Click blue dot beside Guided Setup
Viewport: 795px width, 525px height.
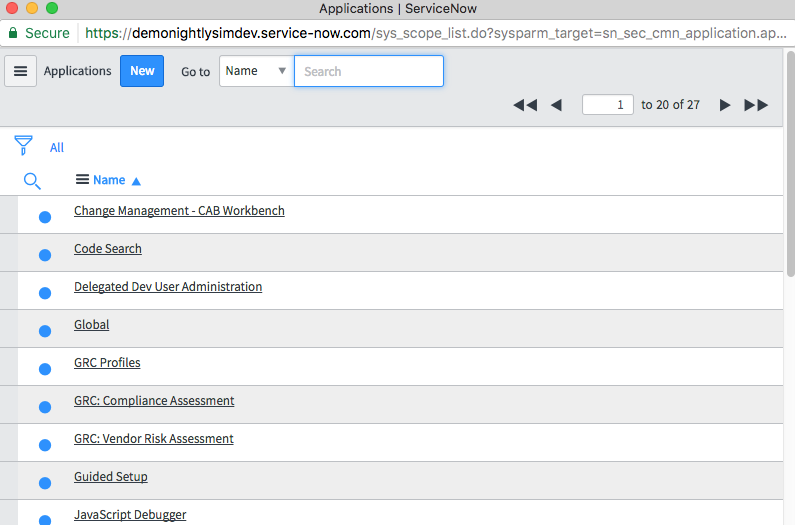pyautogui.click(x=45, y=483)
